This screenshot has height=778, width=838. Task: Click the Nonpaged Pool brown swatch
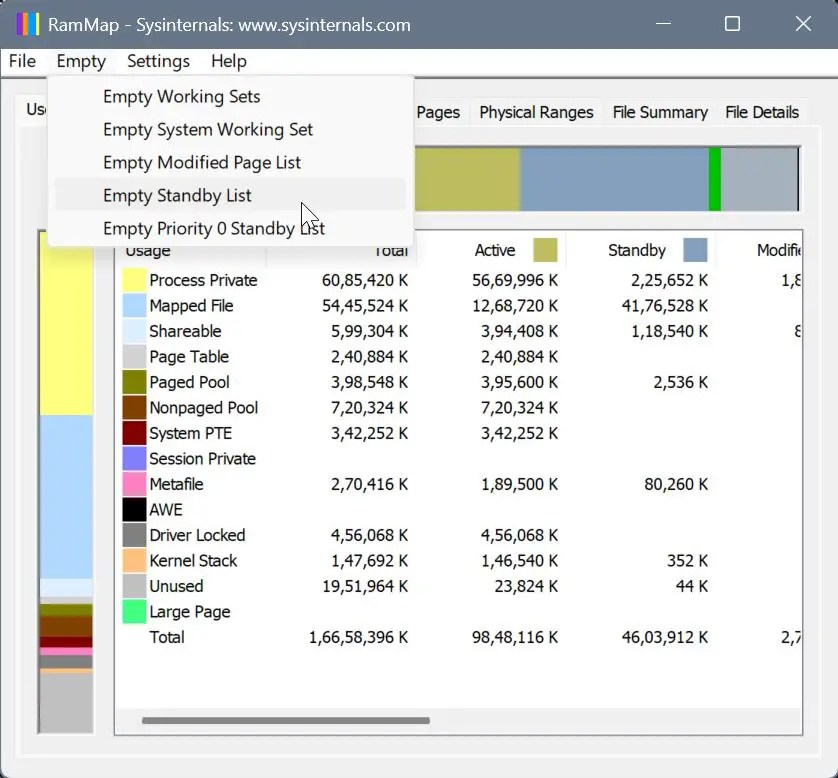[x=134, y=408]
